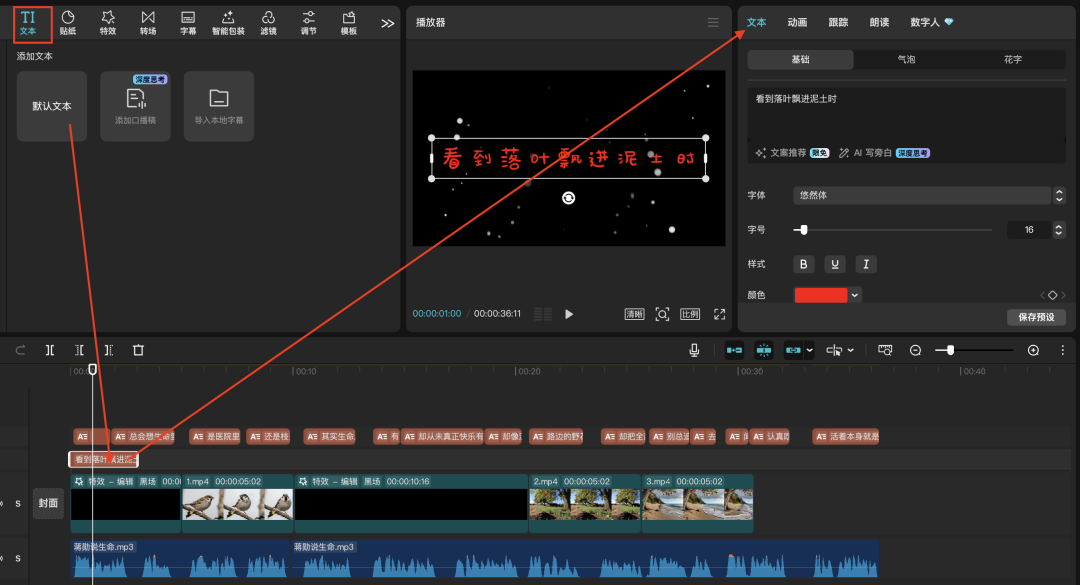Toggle italic text style
1080x585 pixels.
pos(866,264)
